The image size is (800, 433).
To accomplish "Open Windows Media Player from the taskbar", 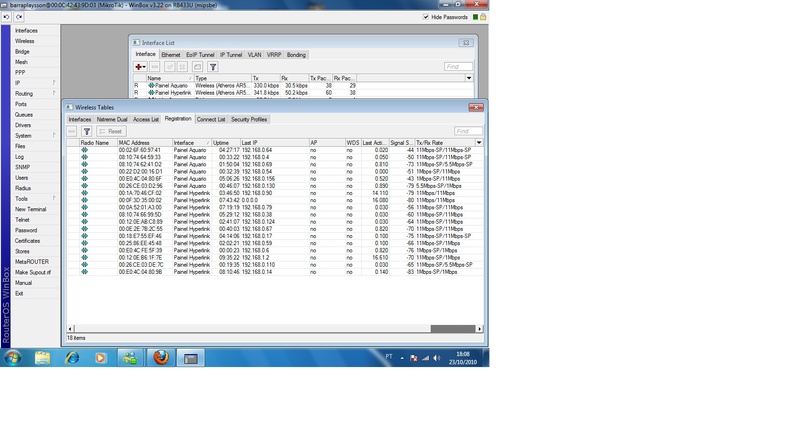I will [x=101, y=358].
